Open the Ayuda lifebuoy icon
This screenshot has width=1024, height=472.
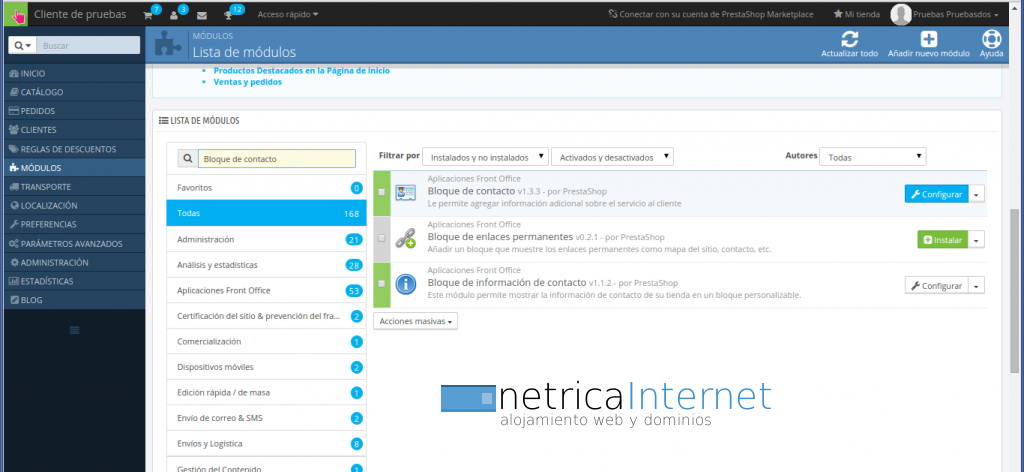click(x=991, y=39)
